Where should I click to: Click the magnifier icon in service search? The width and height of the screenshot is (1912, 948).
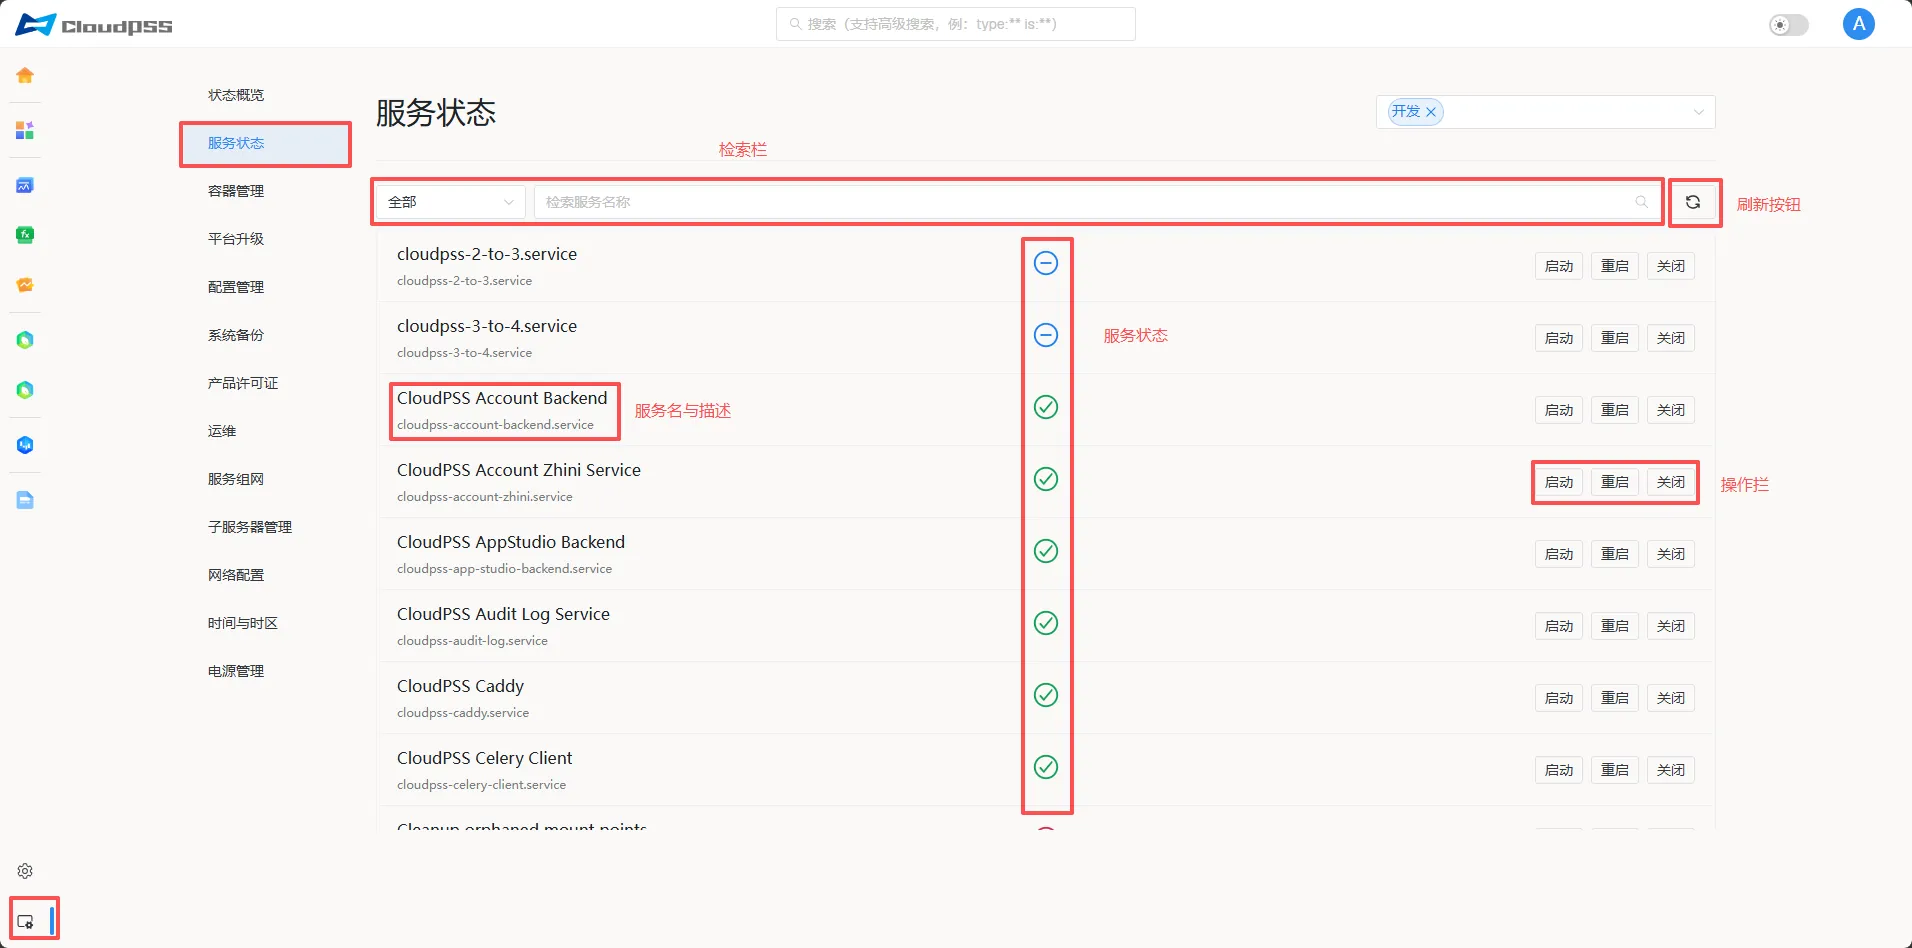click(x=1641, y=202)
